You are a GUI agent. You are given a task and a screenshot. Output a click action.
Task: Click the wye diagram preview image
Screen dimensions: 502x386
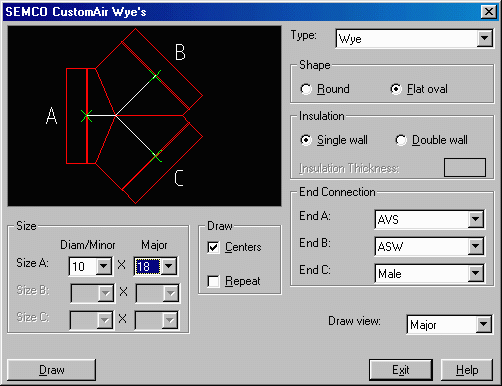point(144,116)
